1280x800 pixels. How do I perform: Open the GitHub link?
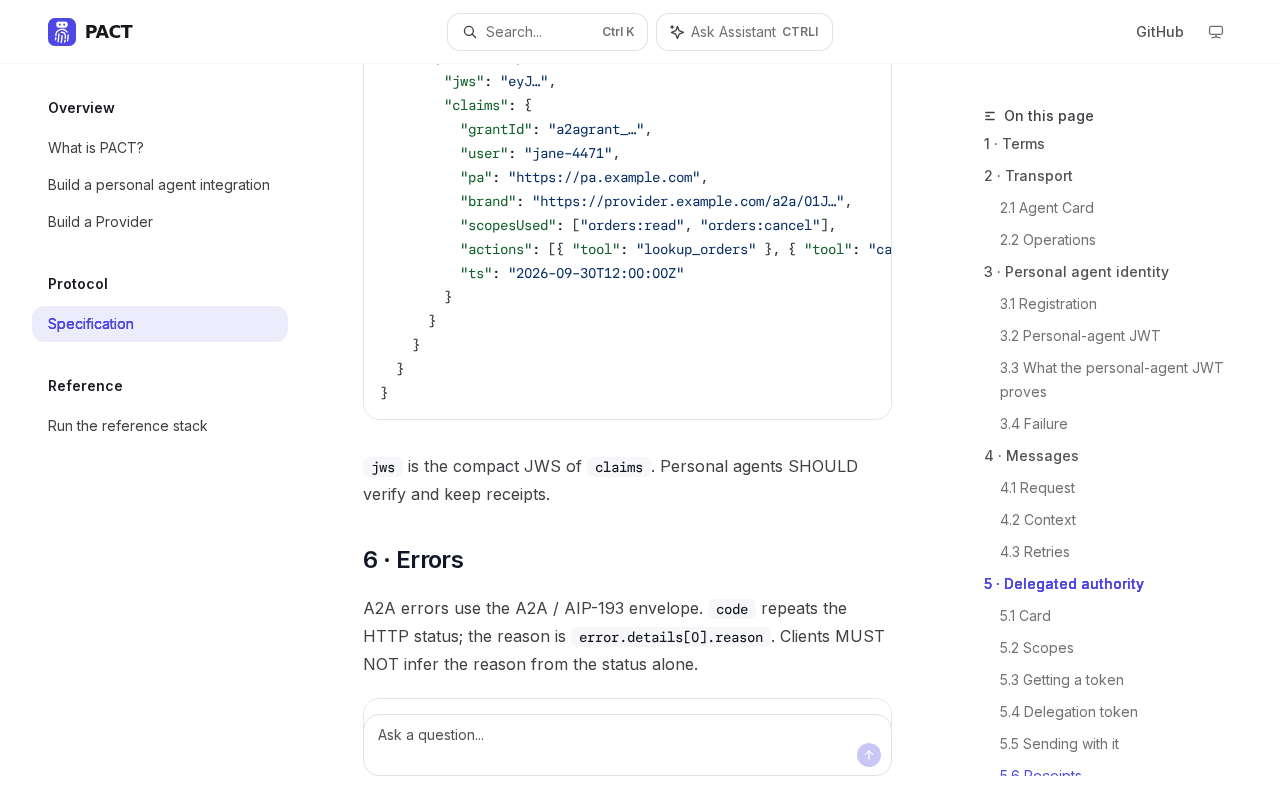click(1160, 32)
